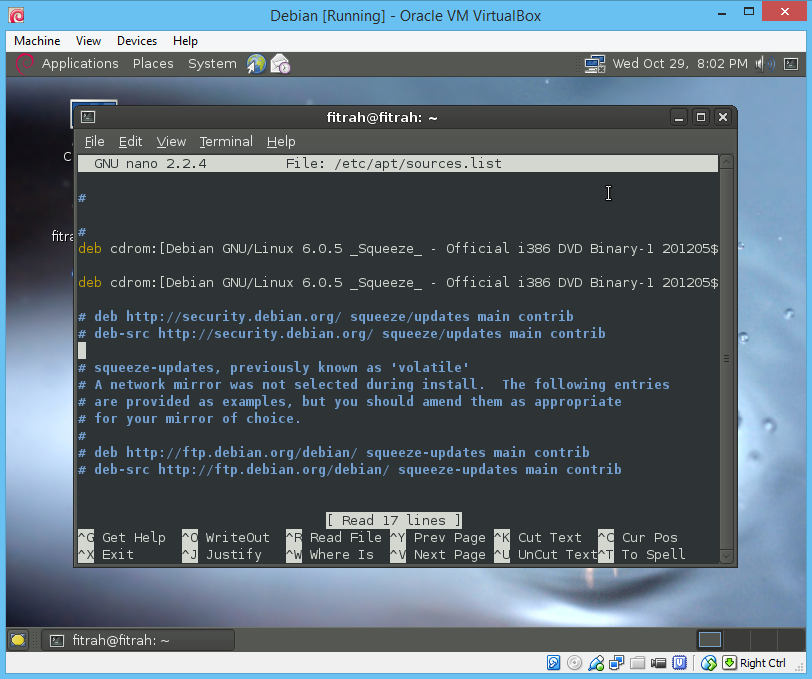
Task: Click the '^W Where Is' nano shortcut
Action: coord(330,555)
